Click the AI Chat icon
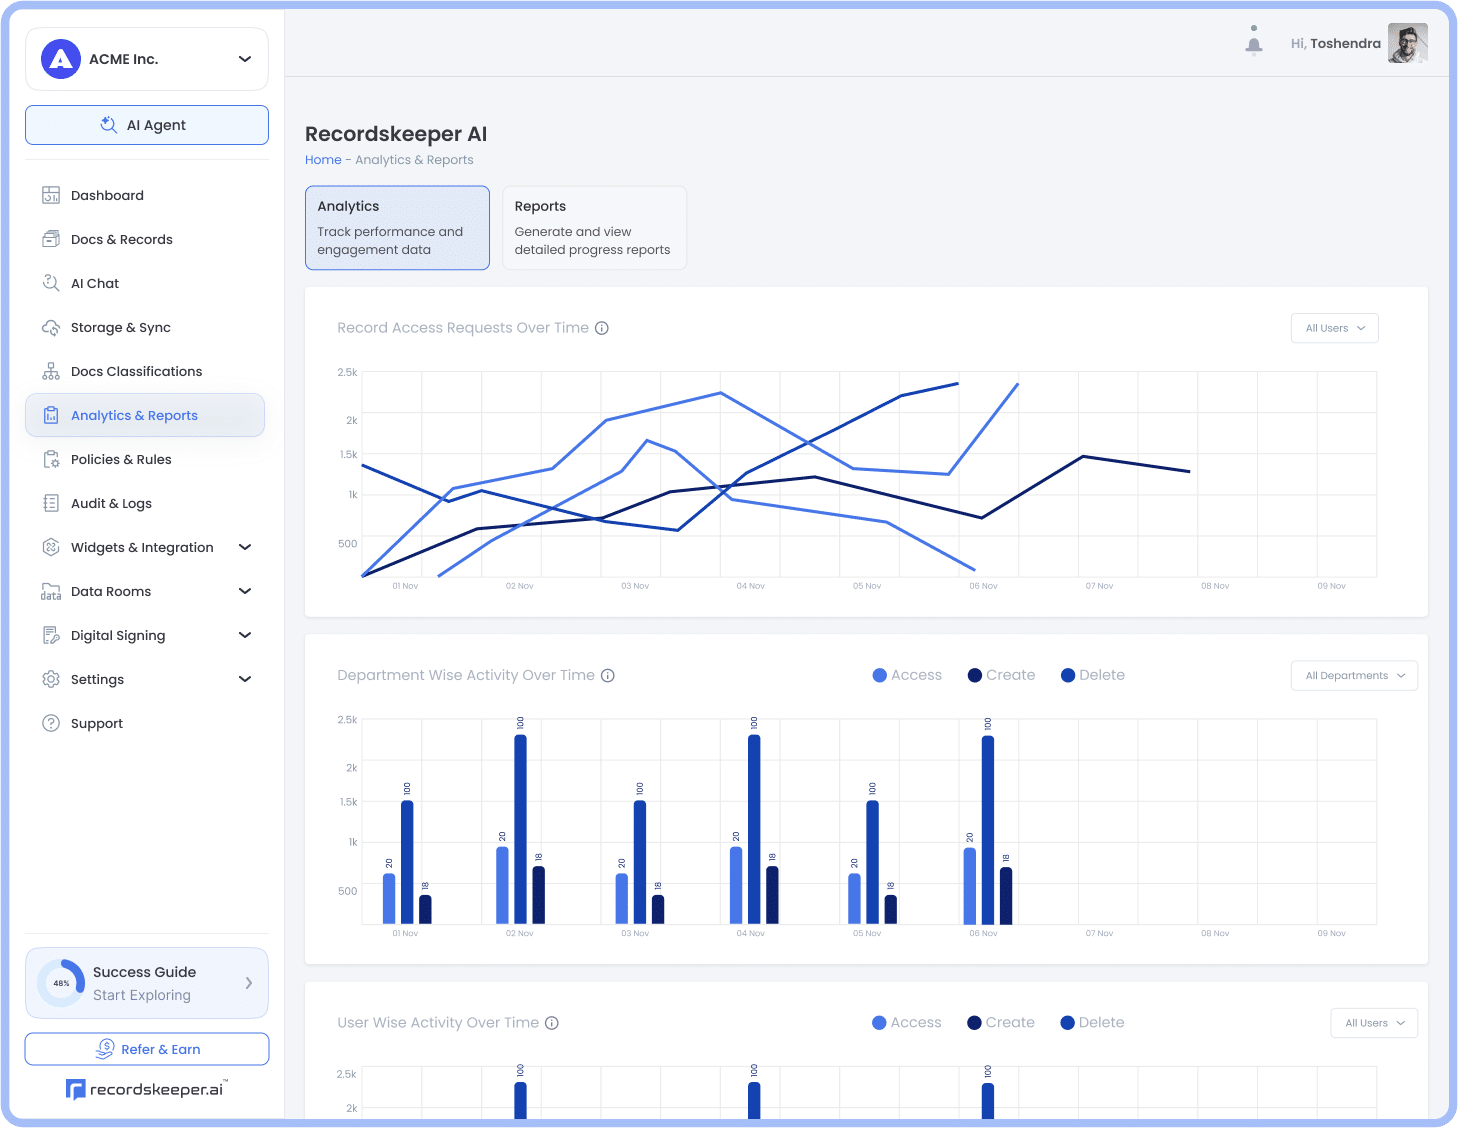This screenshot has height=1128, width=1458. [51, 283]
